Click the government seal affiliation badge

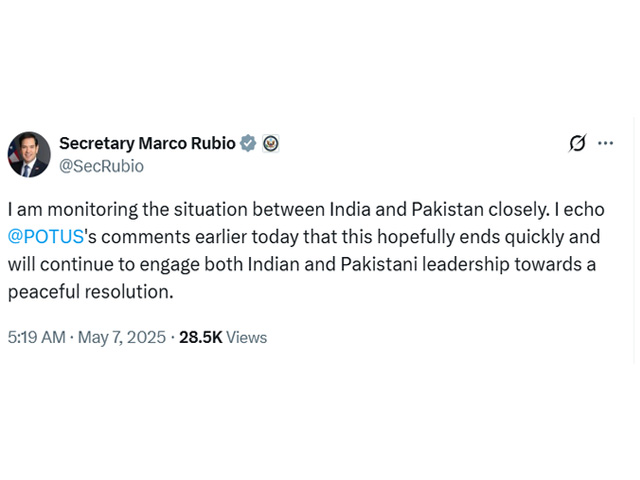point(270,143)
